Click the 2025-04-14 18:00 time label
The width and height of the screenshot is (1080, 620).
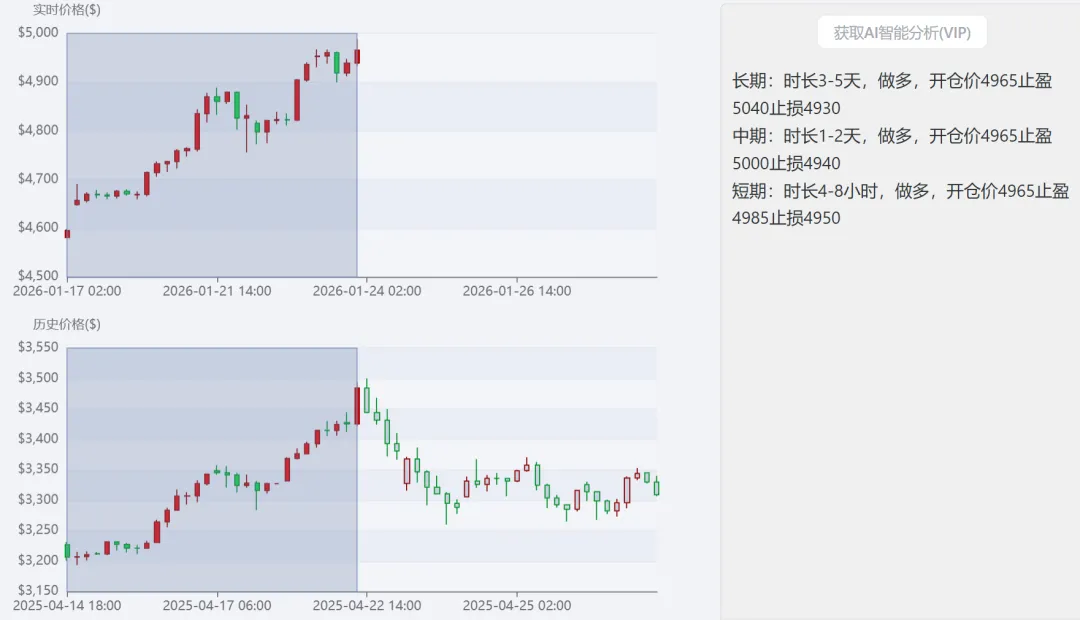(66, 606)
